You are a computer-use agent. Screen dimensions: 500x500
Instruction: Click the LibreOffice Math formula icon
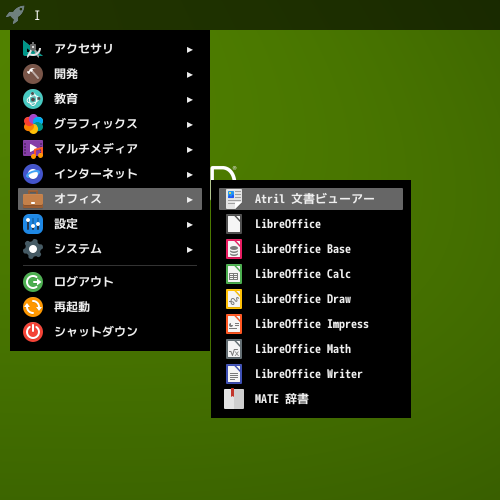pyautogui.click(x=234, y=349)
